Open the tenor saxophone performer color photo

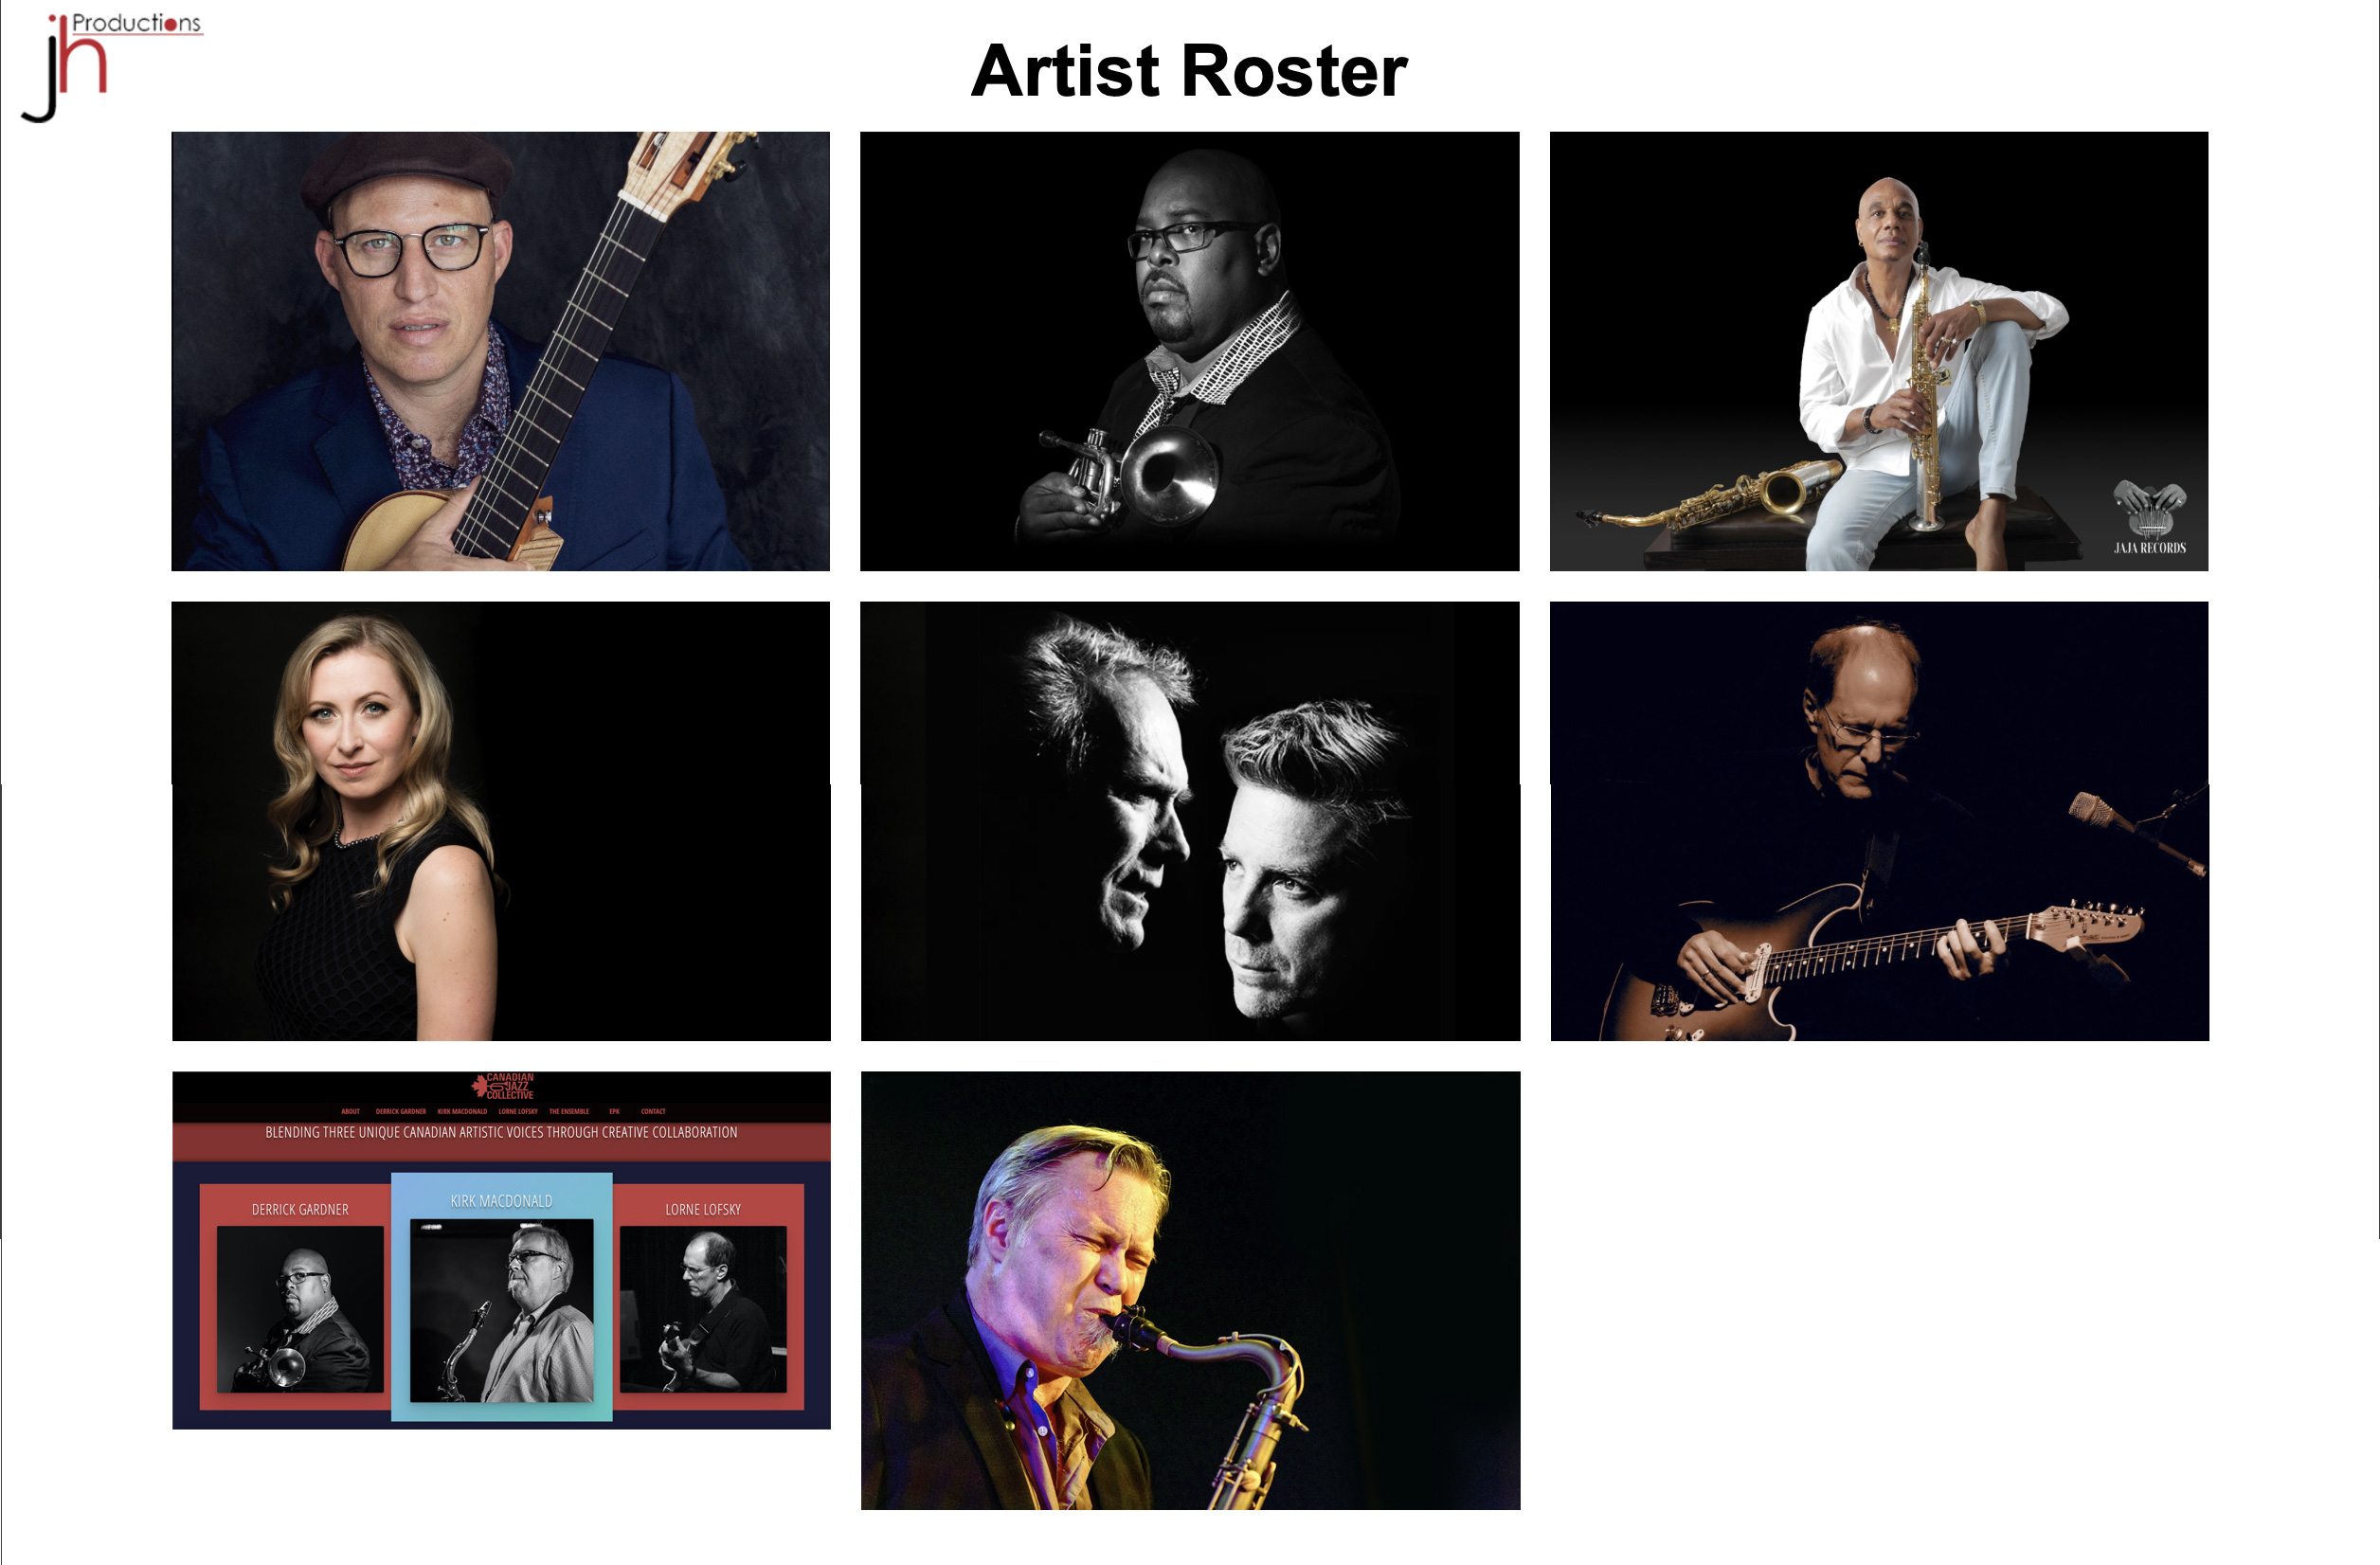click(x=1190, y=1290)
